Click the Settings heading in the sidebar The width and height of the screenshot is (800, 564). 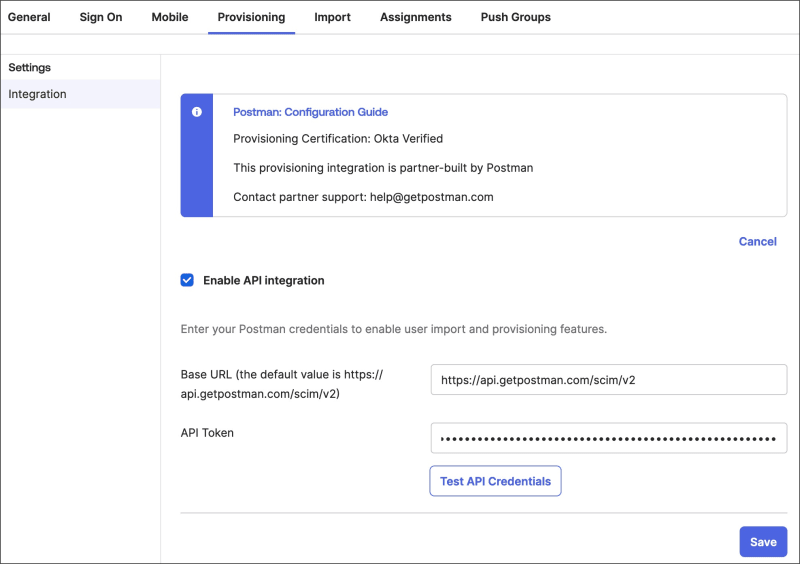pos(30,67)
